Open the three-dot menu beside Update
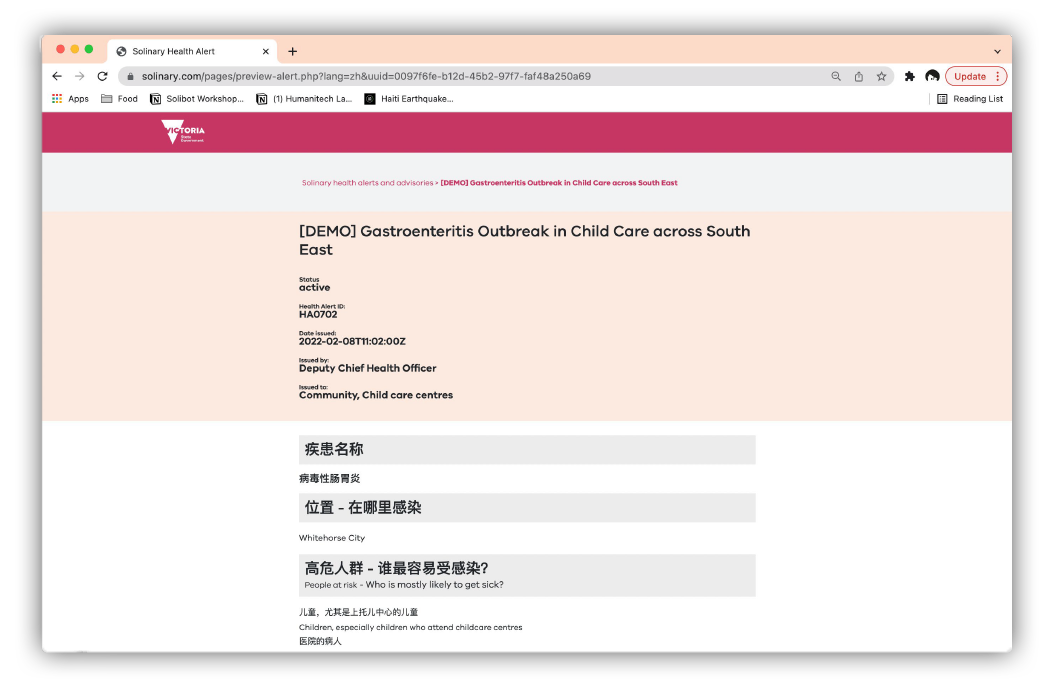Viewport: 1063px width, 694px height. point(998,75)
